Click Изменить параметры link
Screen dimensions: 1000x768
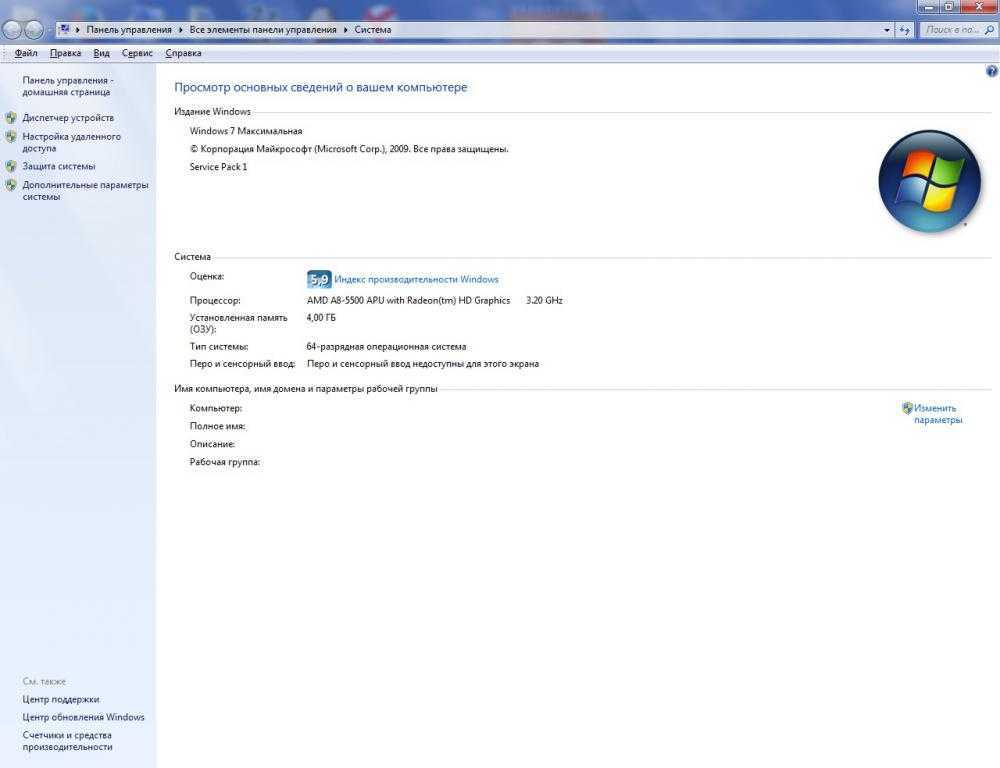[x=938, y=414]
